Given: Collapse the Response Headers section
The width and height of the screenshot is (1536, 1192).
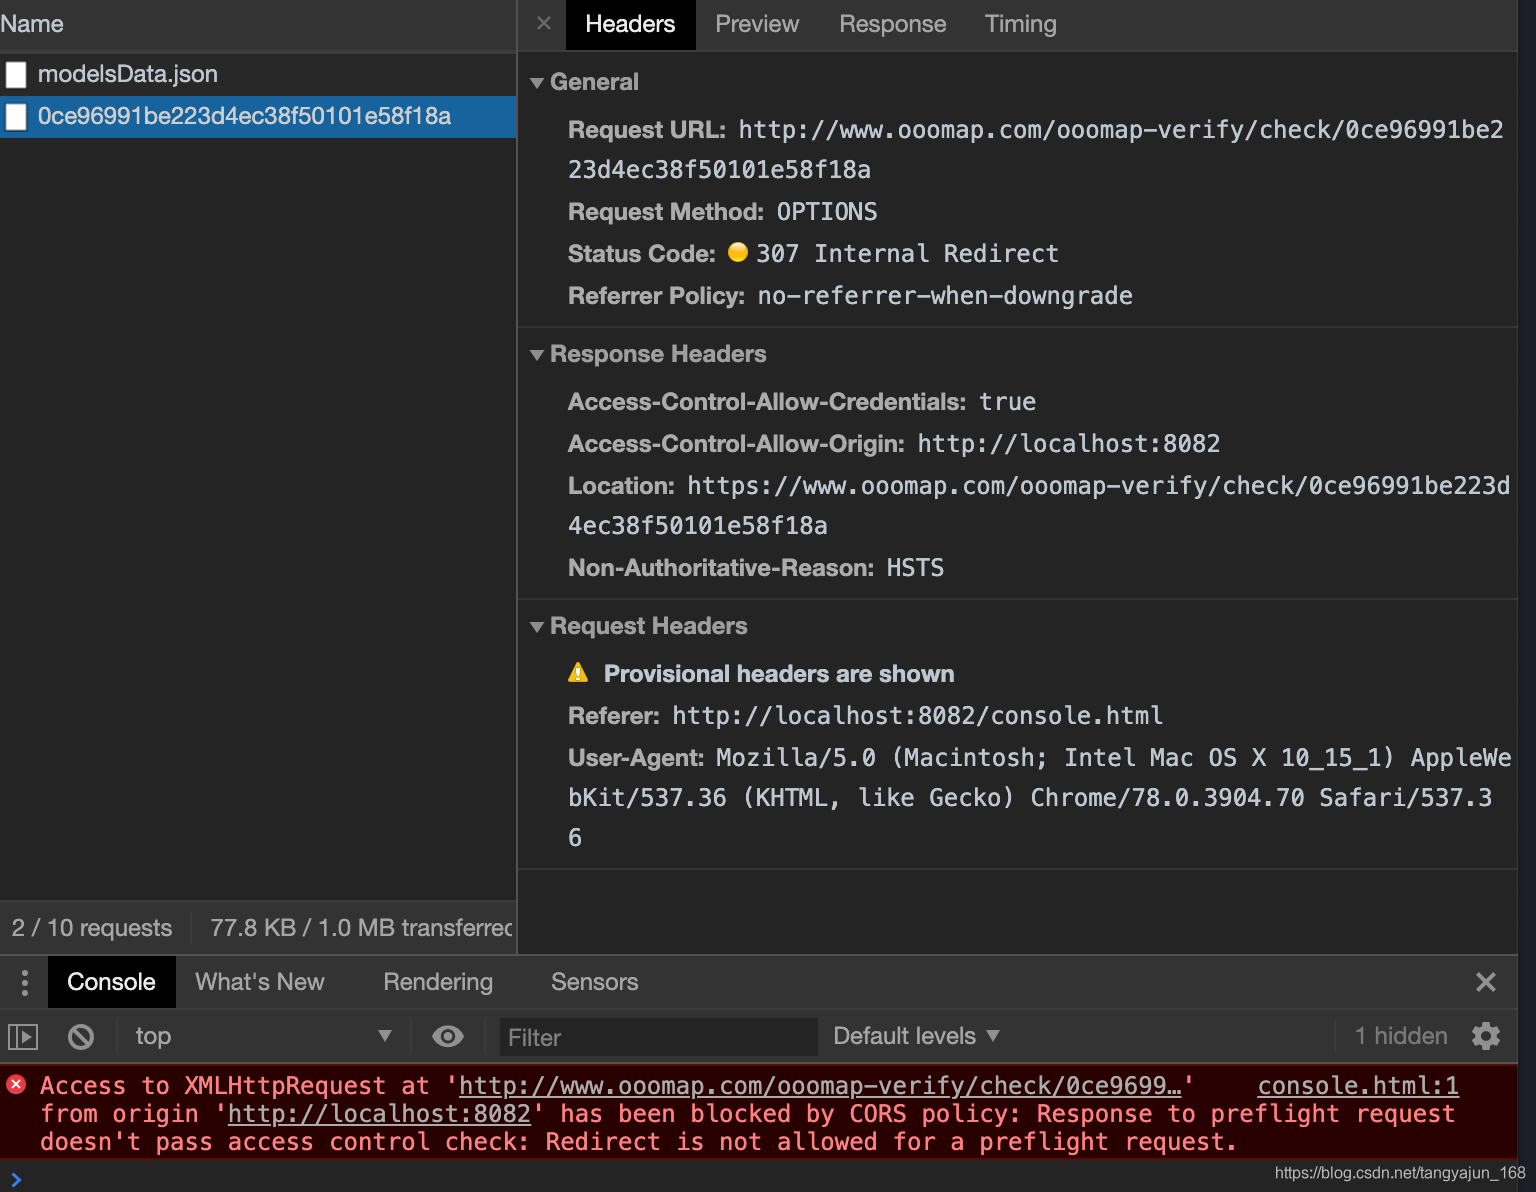Looking at the screenshot, I should 537,354.
